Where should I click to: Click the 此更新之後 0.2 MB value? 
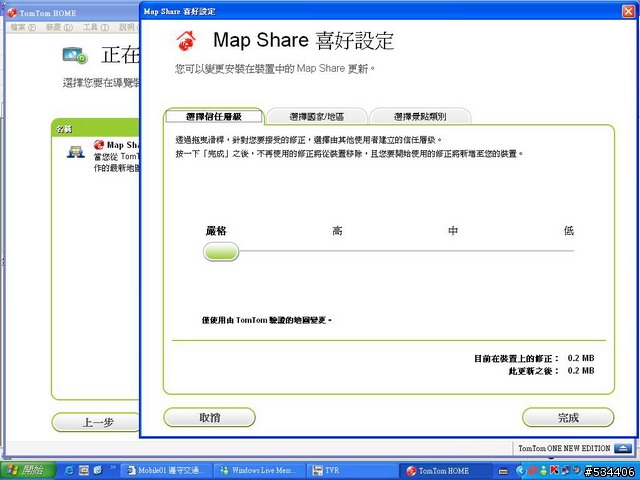point(581,371)
